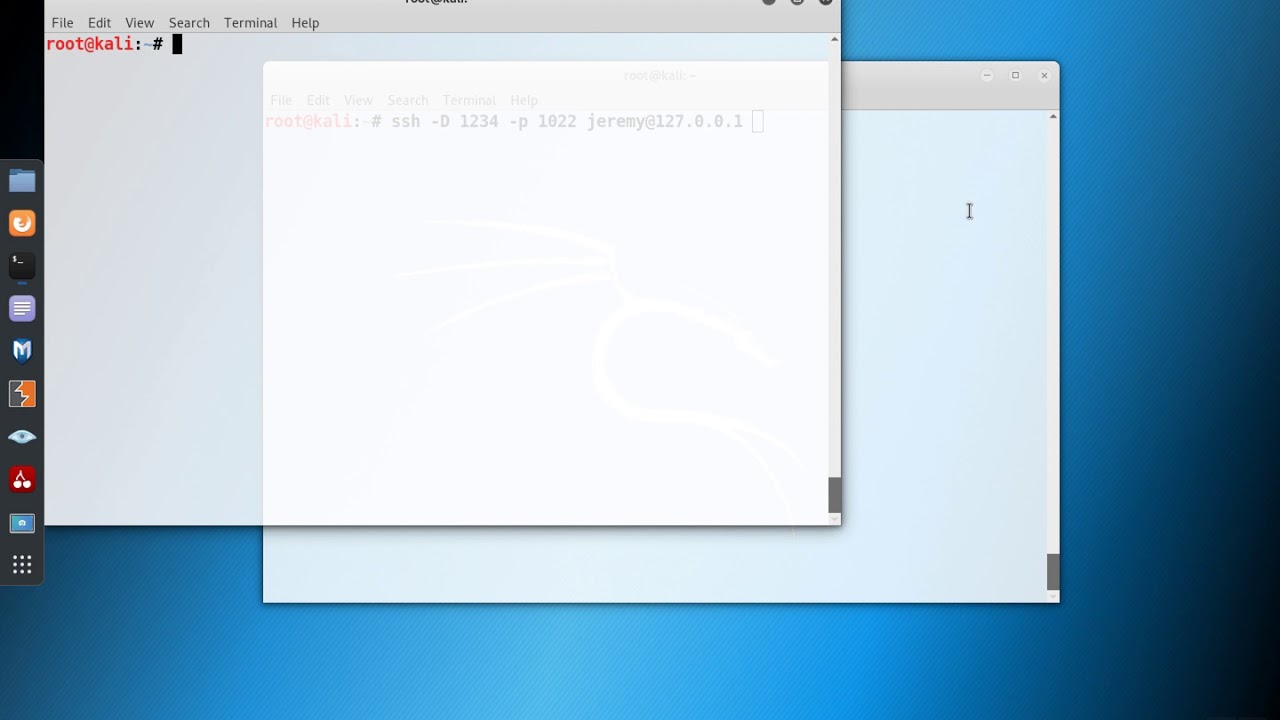
Task: Click front terminal scrollbar thumb
Action: pos(834,495)
